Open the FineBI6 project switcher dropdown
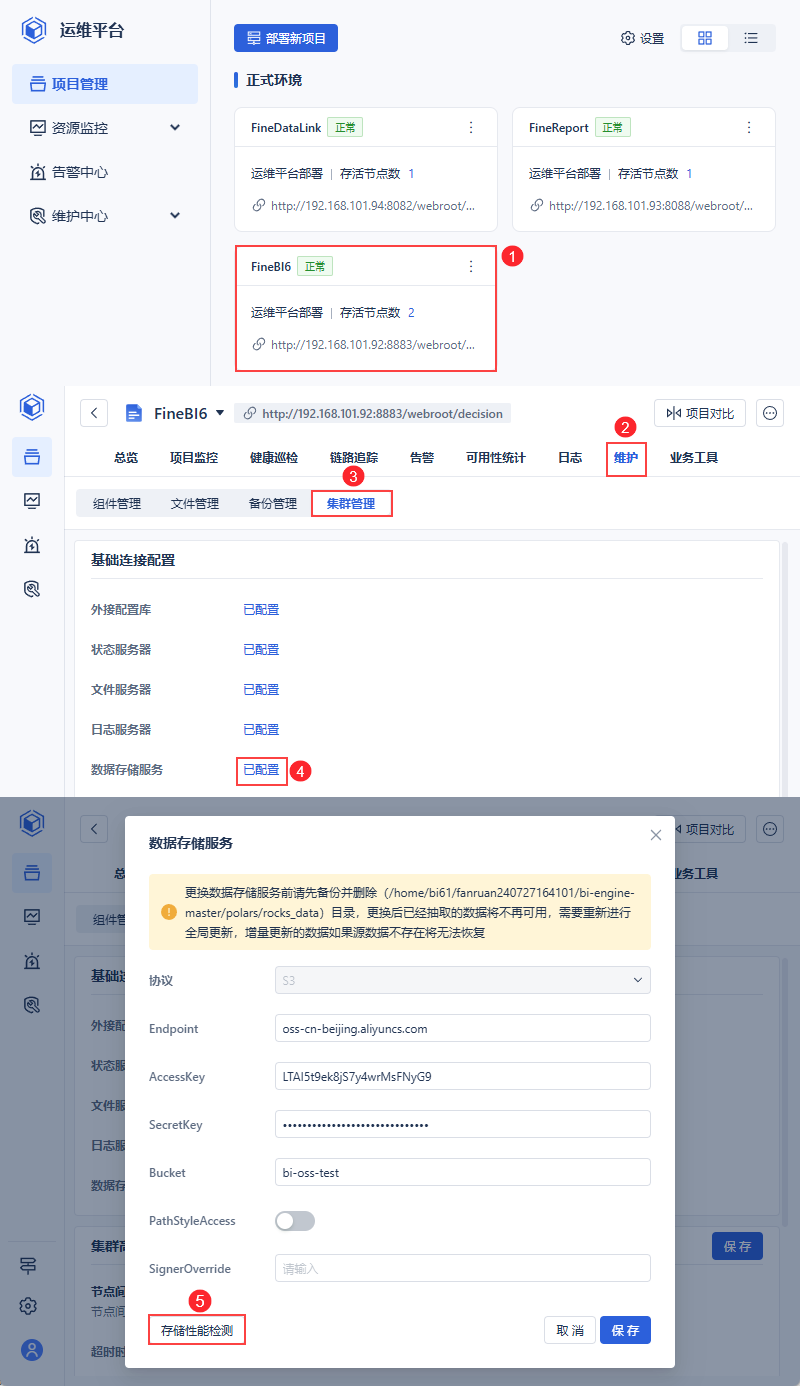Image resolution: width=800 pixels, height=1386 pixels. pyautogui.click(x=219, y=413)
